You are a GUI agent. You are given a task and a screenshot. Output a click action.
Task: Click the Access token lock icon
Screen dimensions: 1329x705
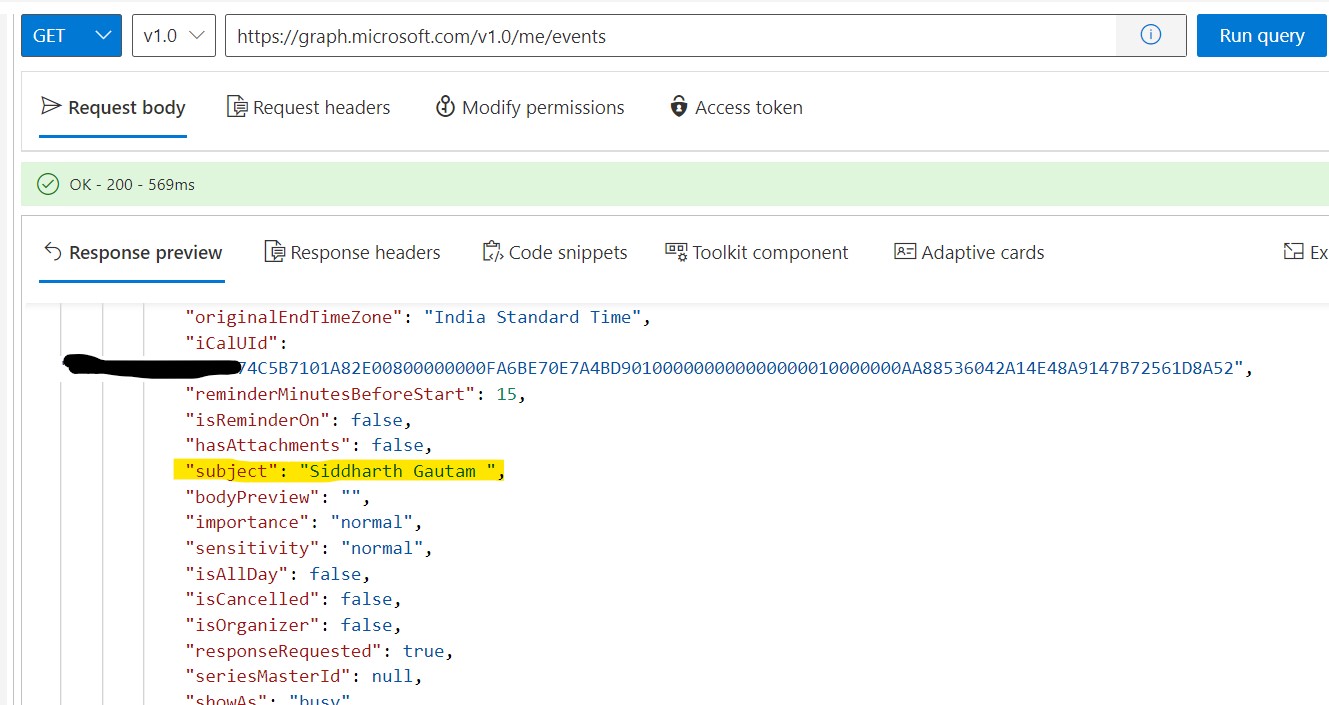point(679,106)
